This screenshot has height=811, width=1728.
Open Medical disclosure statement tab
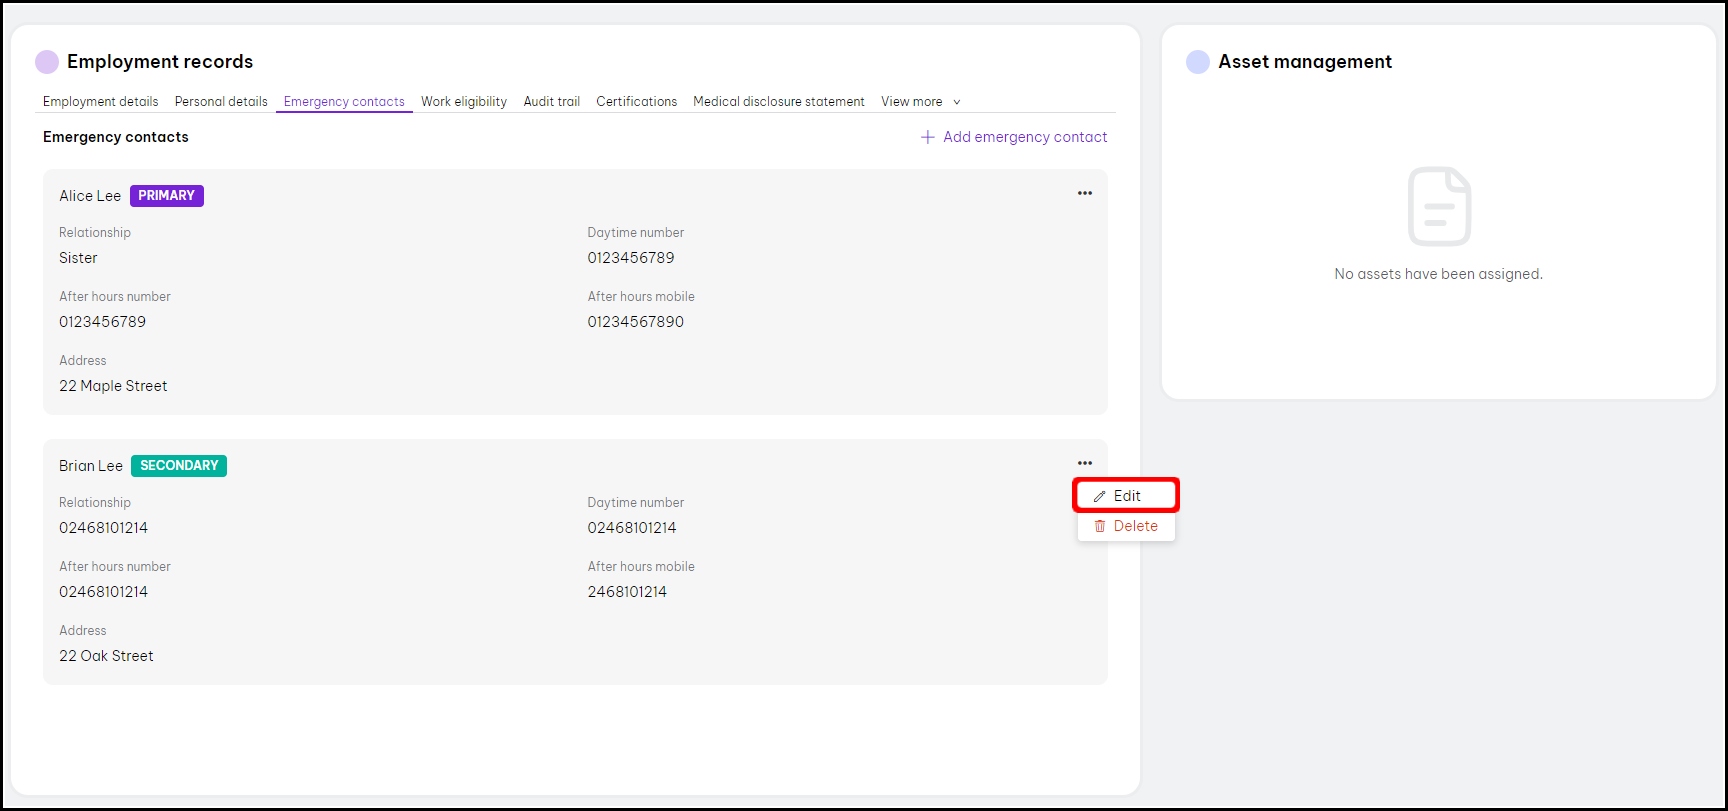pos(778,102)
